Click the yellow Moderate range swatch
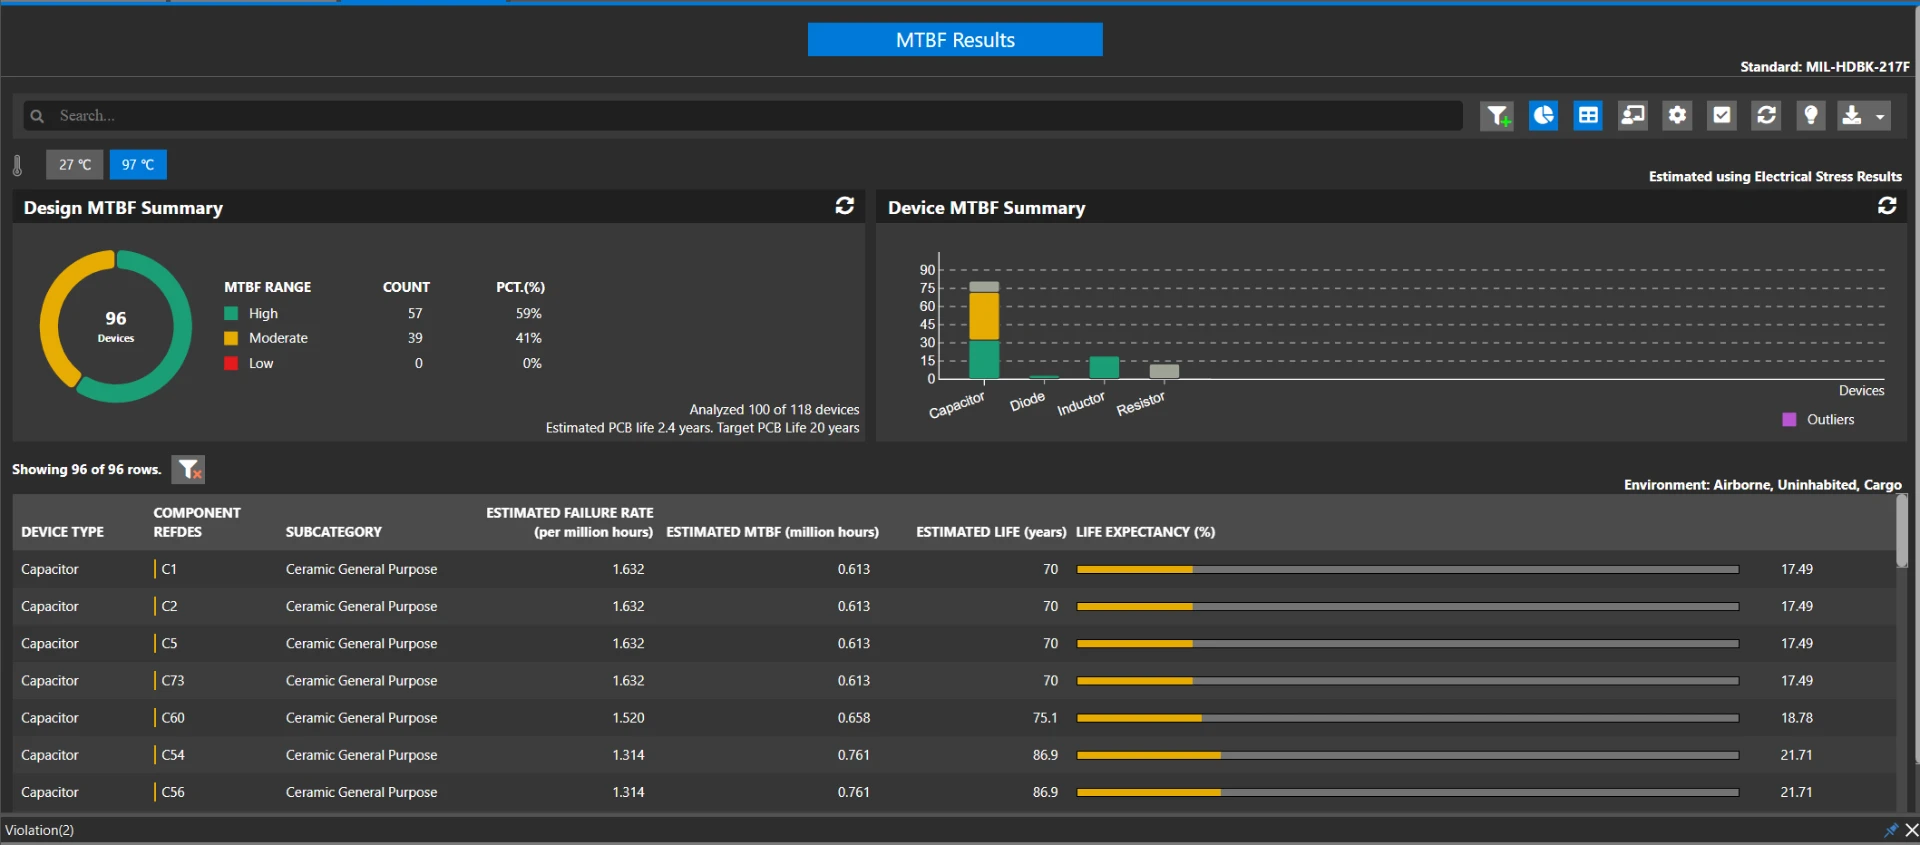Viewport: 1920px width, 845px height. tap(231, 338)
